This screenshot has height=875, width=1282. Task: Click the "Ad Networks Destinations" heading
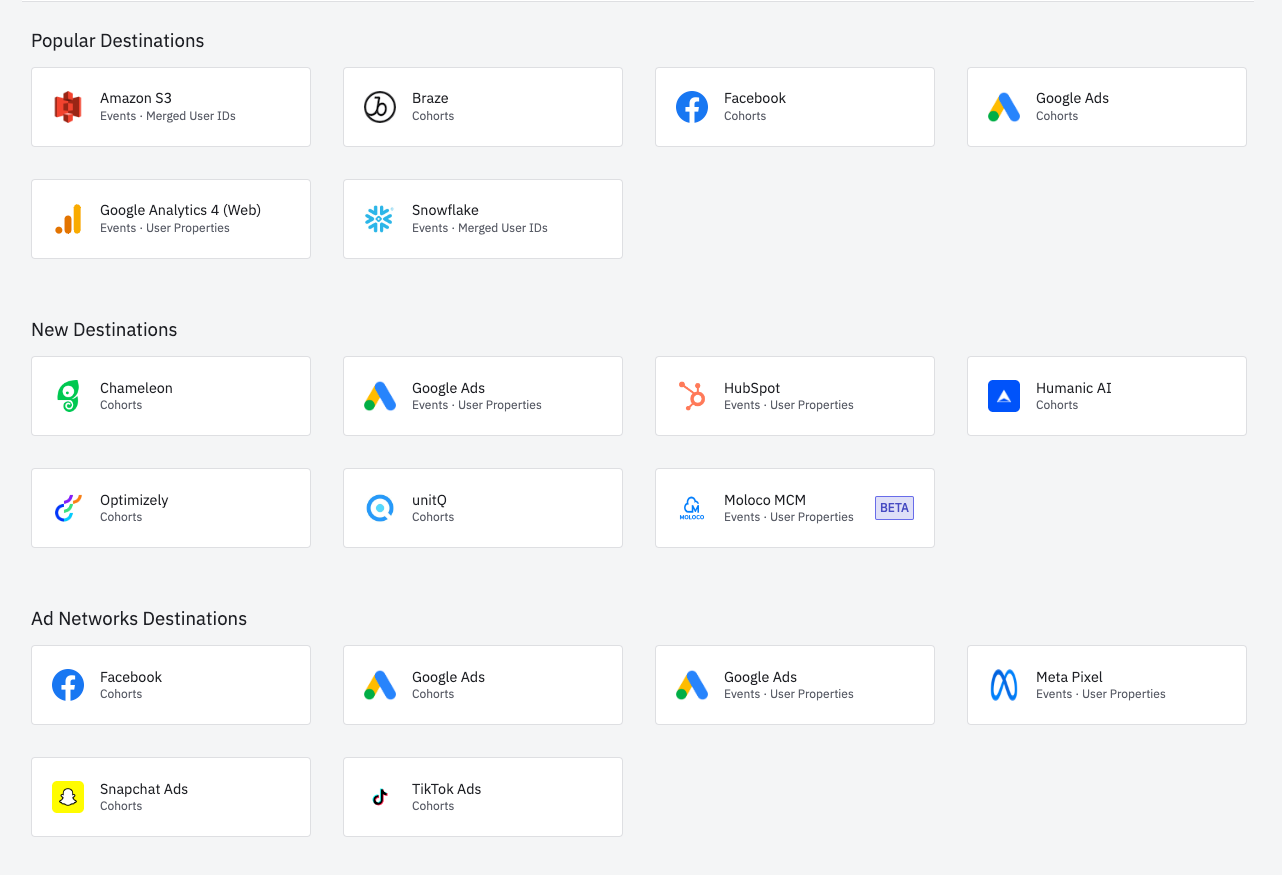(139, 619)
